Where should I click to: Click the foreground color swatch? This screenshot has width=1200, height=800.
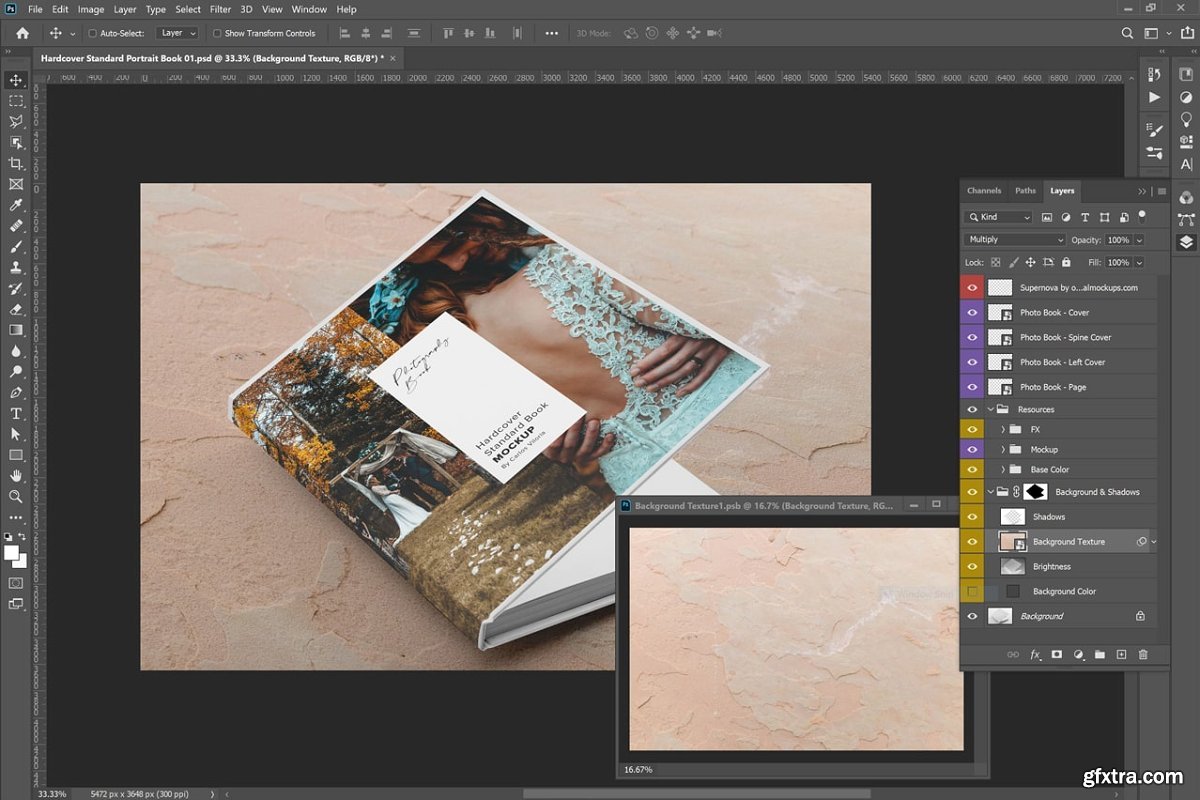click(x=11, y=553)
